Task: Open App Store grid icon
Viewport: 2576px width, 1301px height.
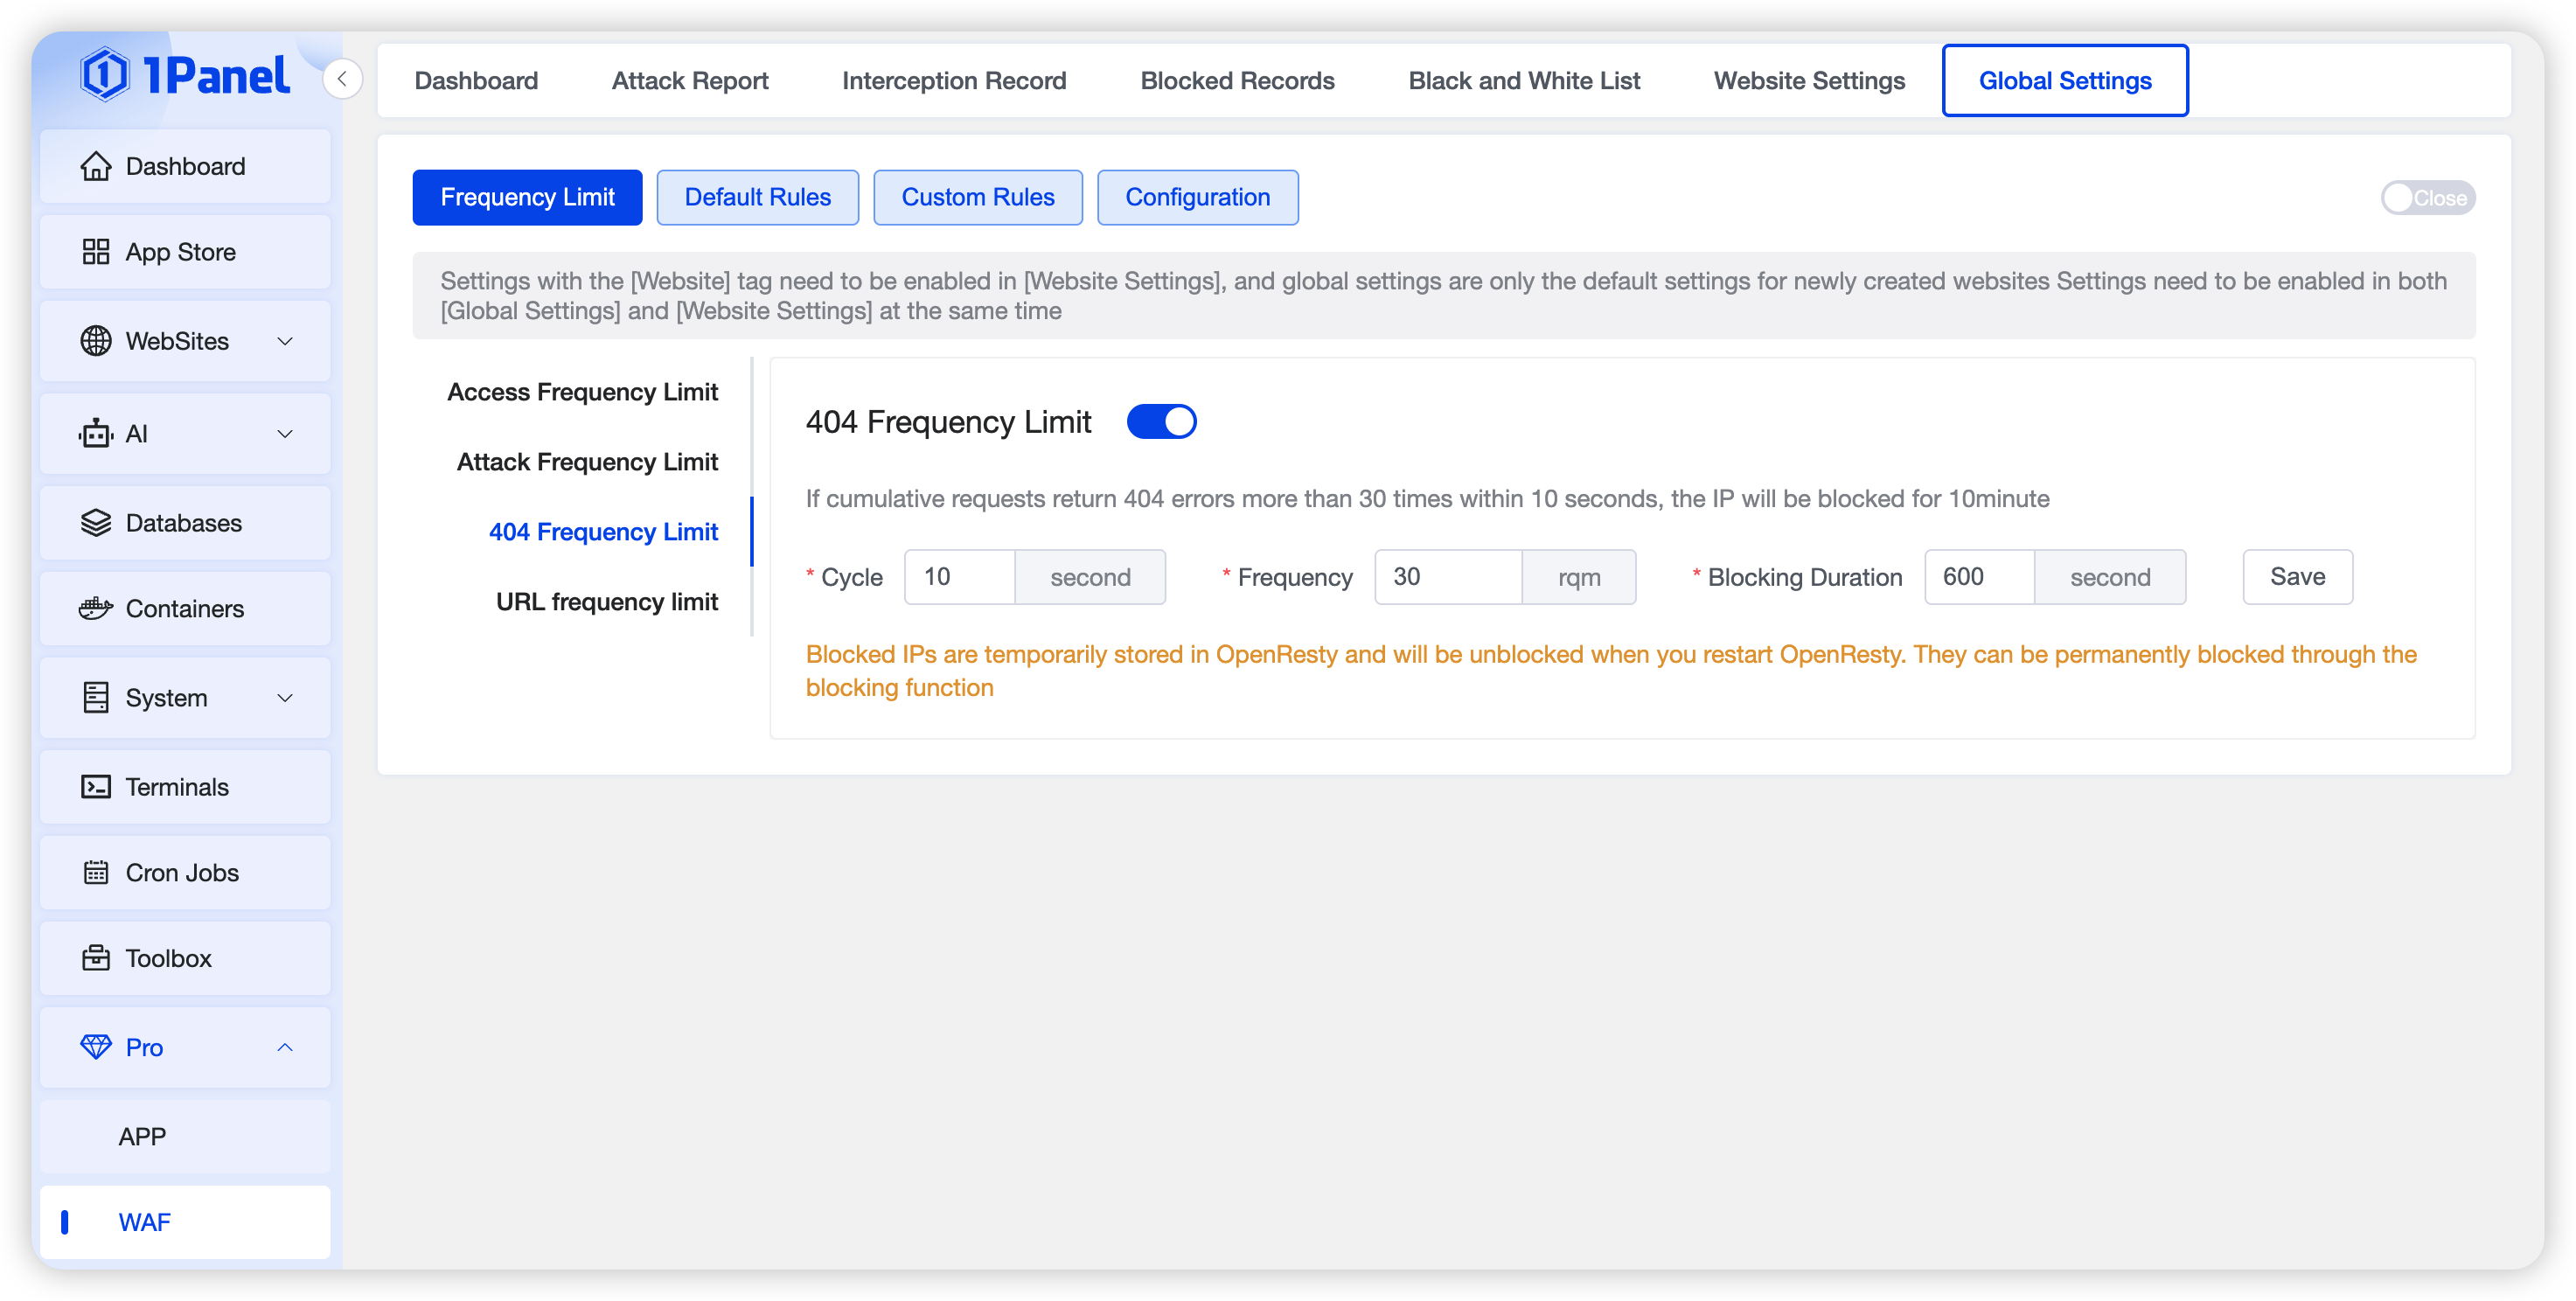Action: point(95,252)
